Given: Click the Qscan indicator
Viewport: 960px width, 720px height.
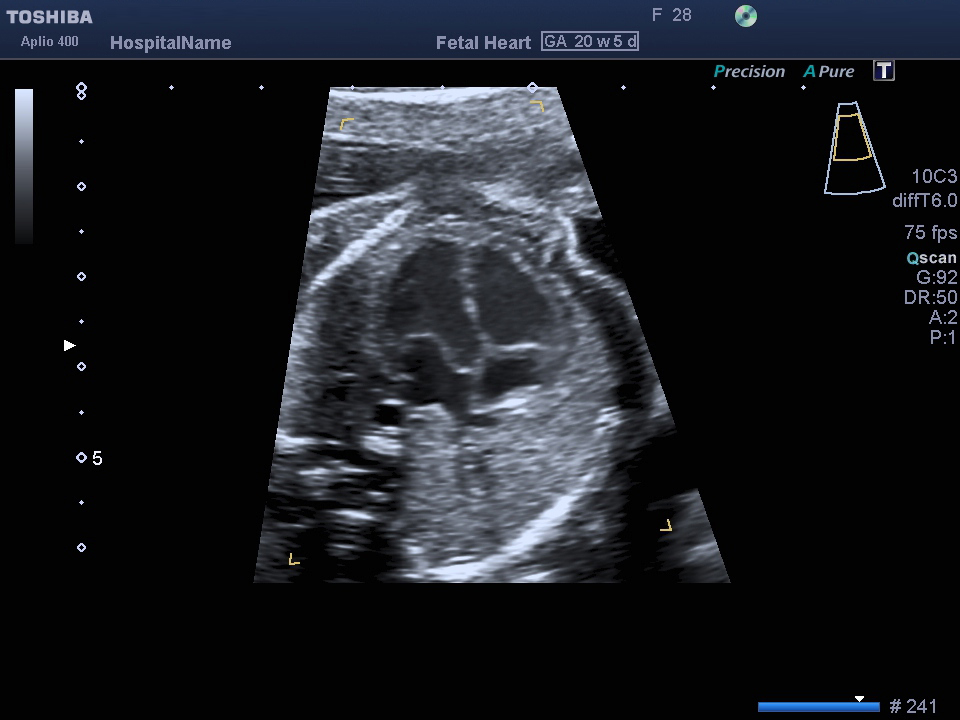Looking at the screenshot, I should [931, 258].
